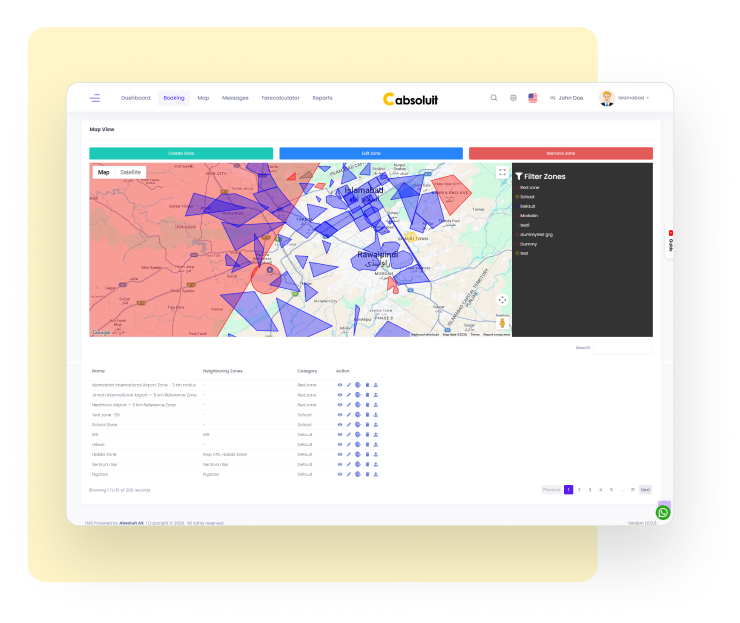Go to pagination page 2
The image size is (740, 623).
point(579,490)
